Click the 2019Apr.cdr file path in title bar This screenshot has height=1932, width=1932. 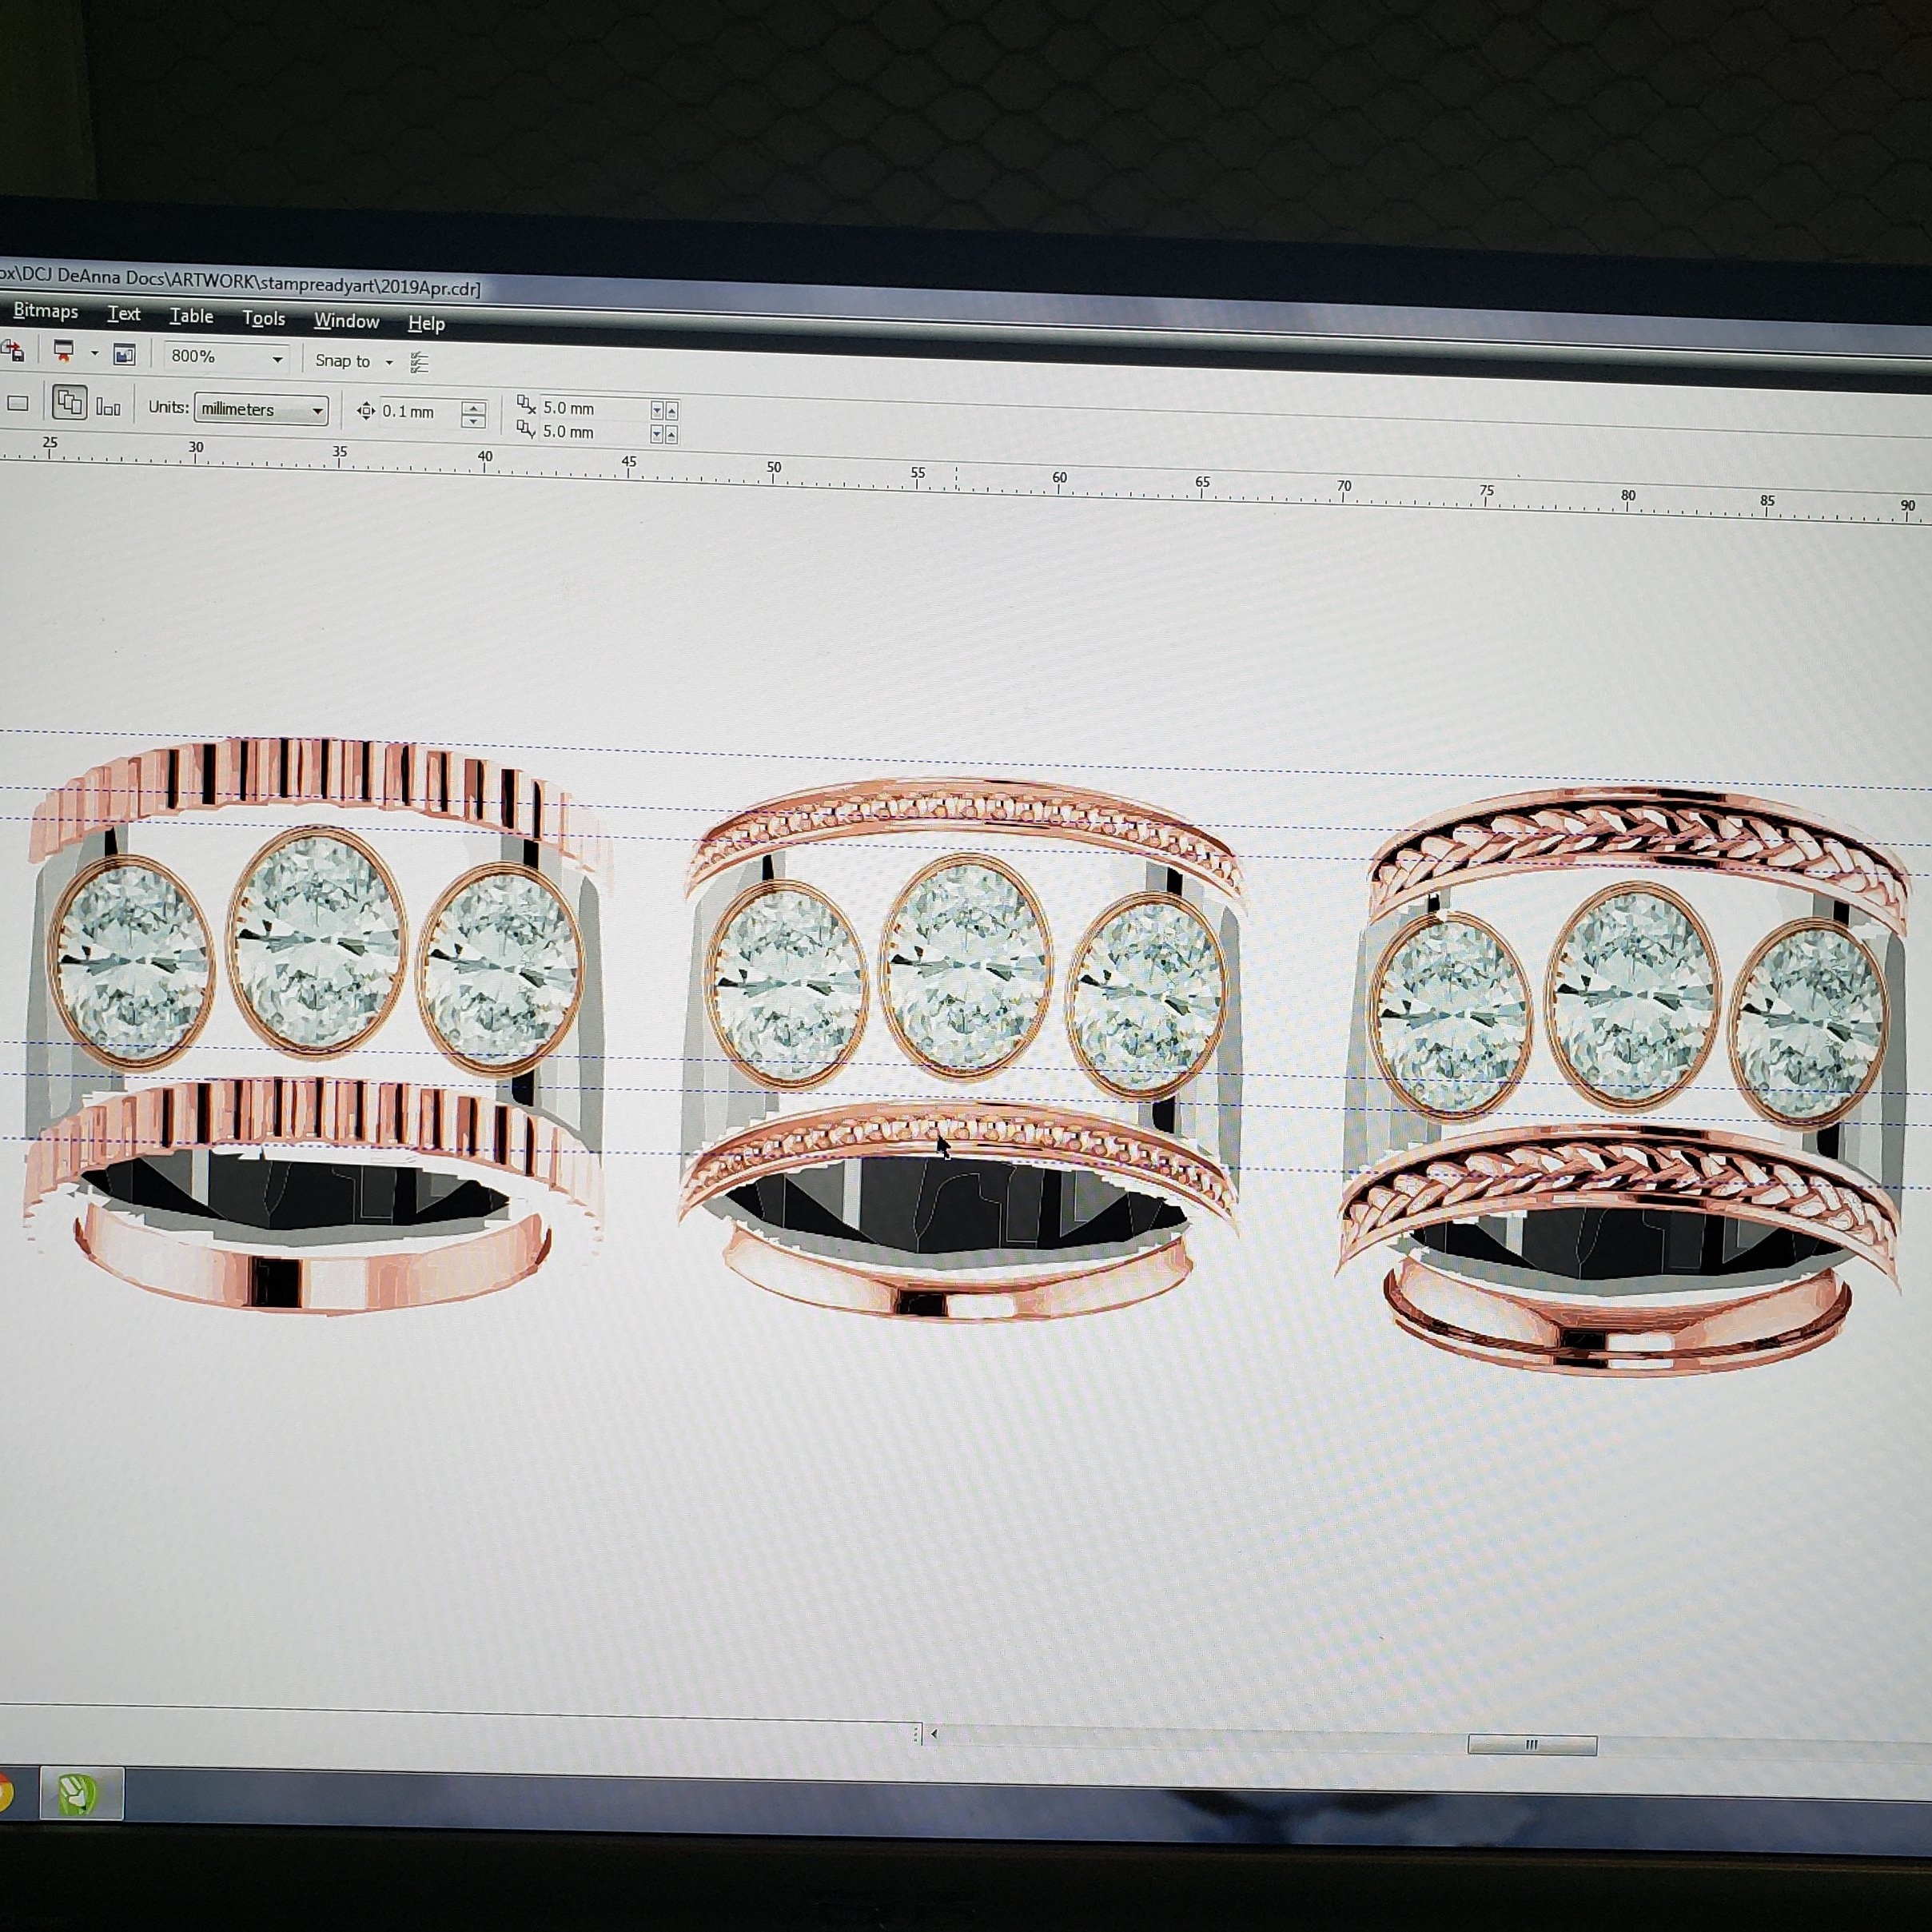pyautogui.click(x=240, y=283)
